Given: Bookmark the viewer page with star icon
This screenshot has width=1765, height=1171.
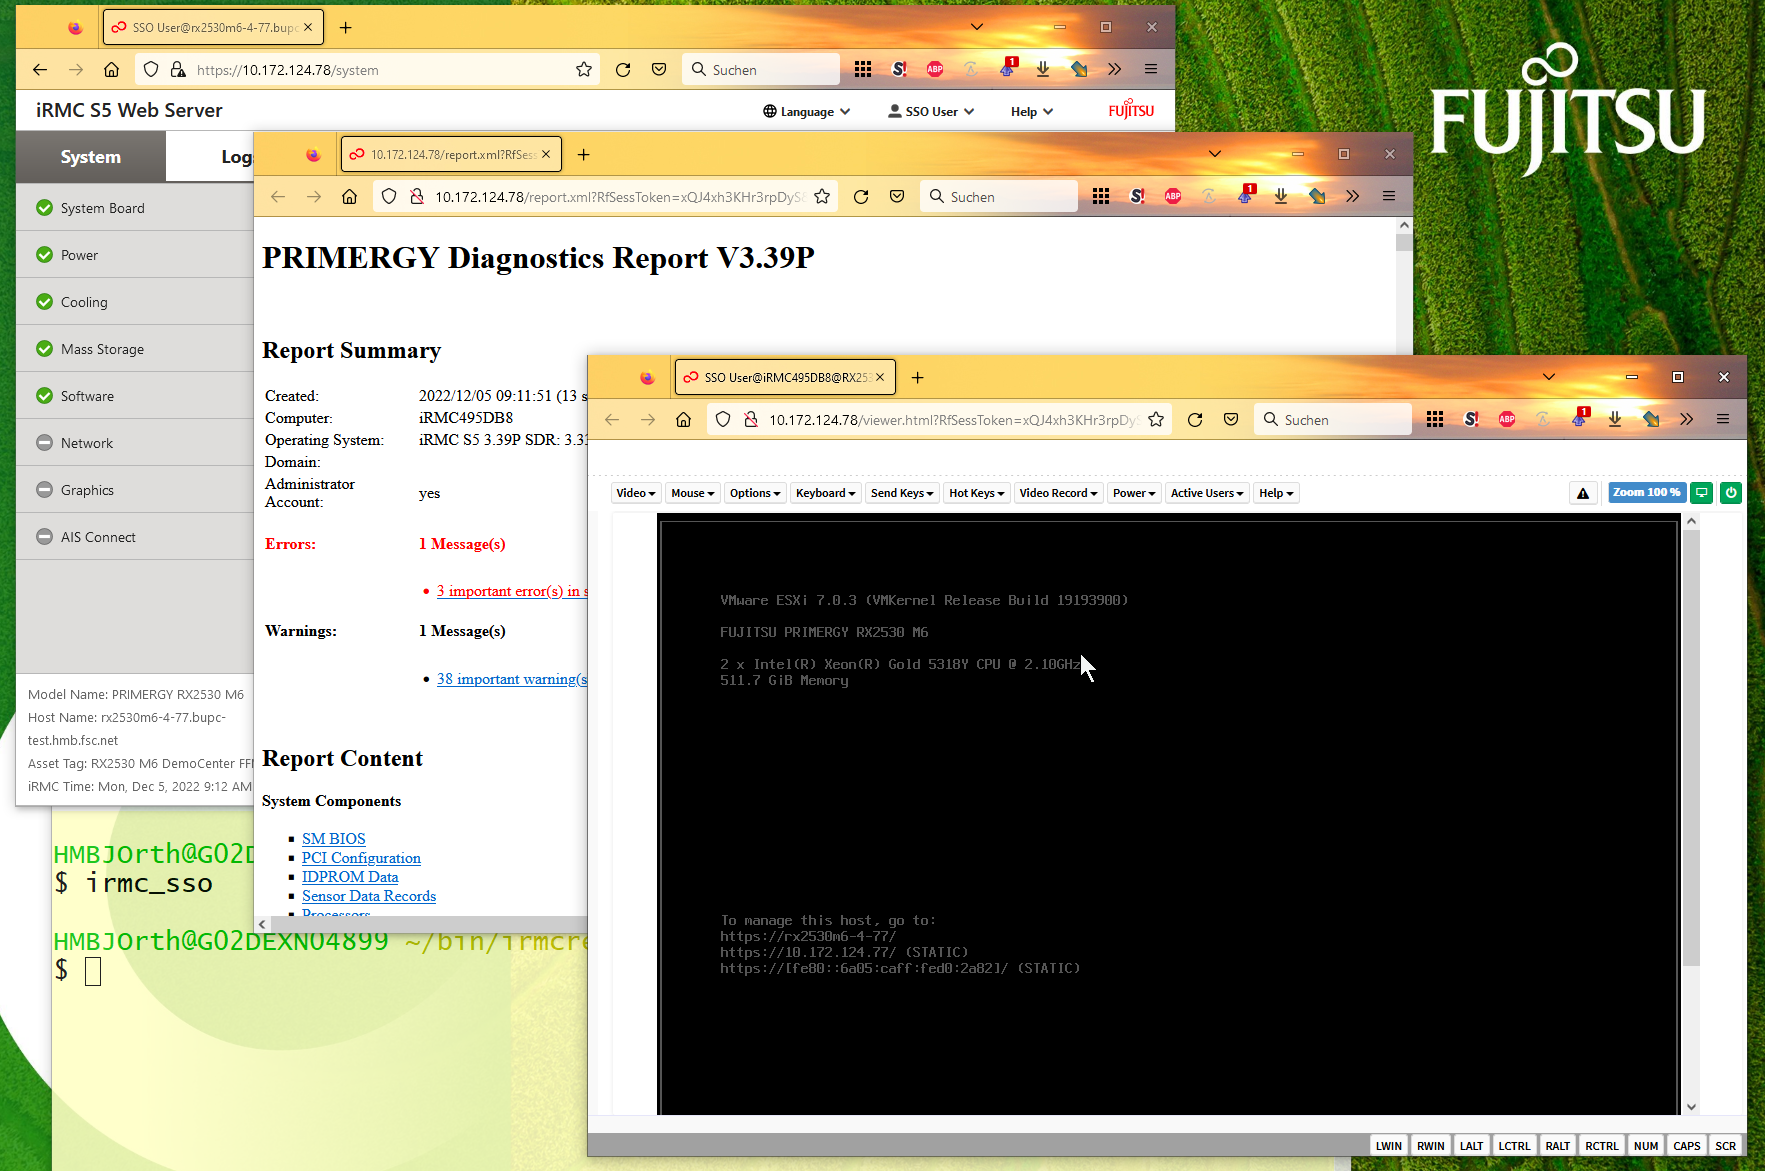Looking at the screenshot, I should [1156, 420].
